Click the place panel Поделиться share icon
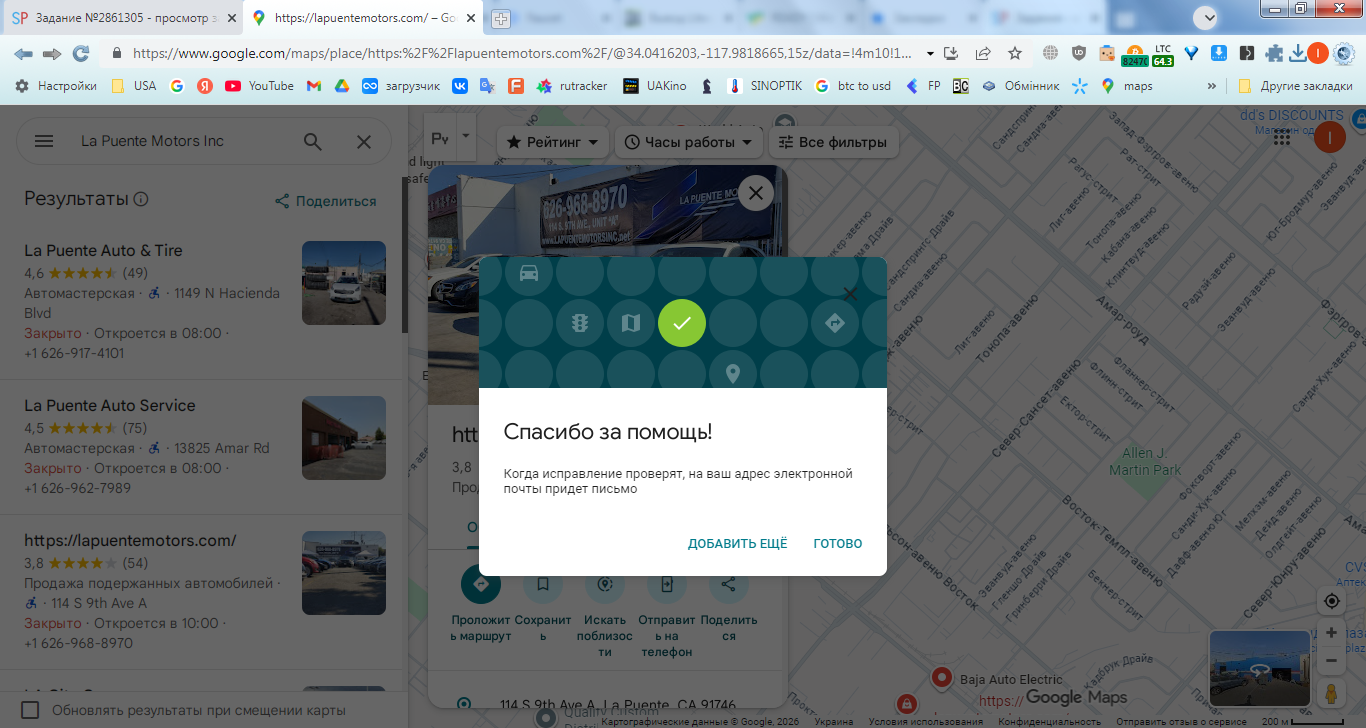 coord(729,585)
